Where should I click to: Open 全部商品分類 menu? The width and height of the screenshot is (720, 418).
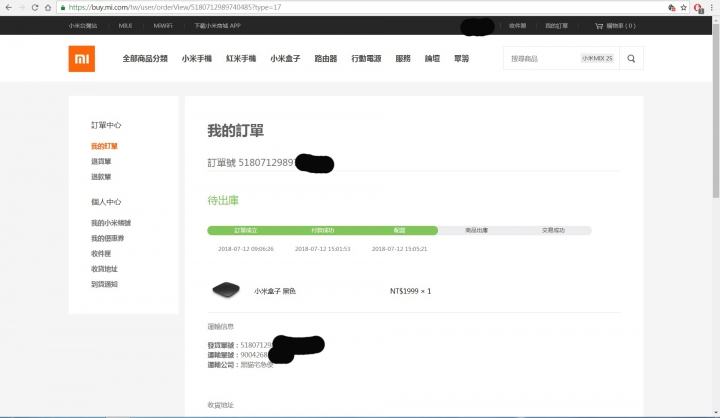145,58
